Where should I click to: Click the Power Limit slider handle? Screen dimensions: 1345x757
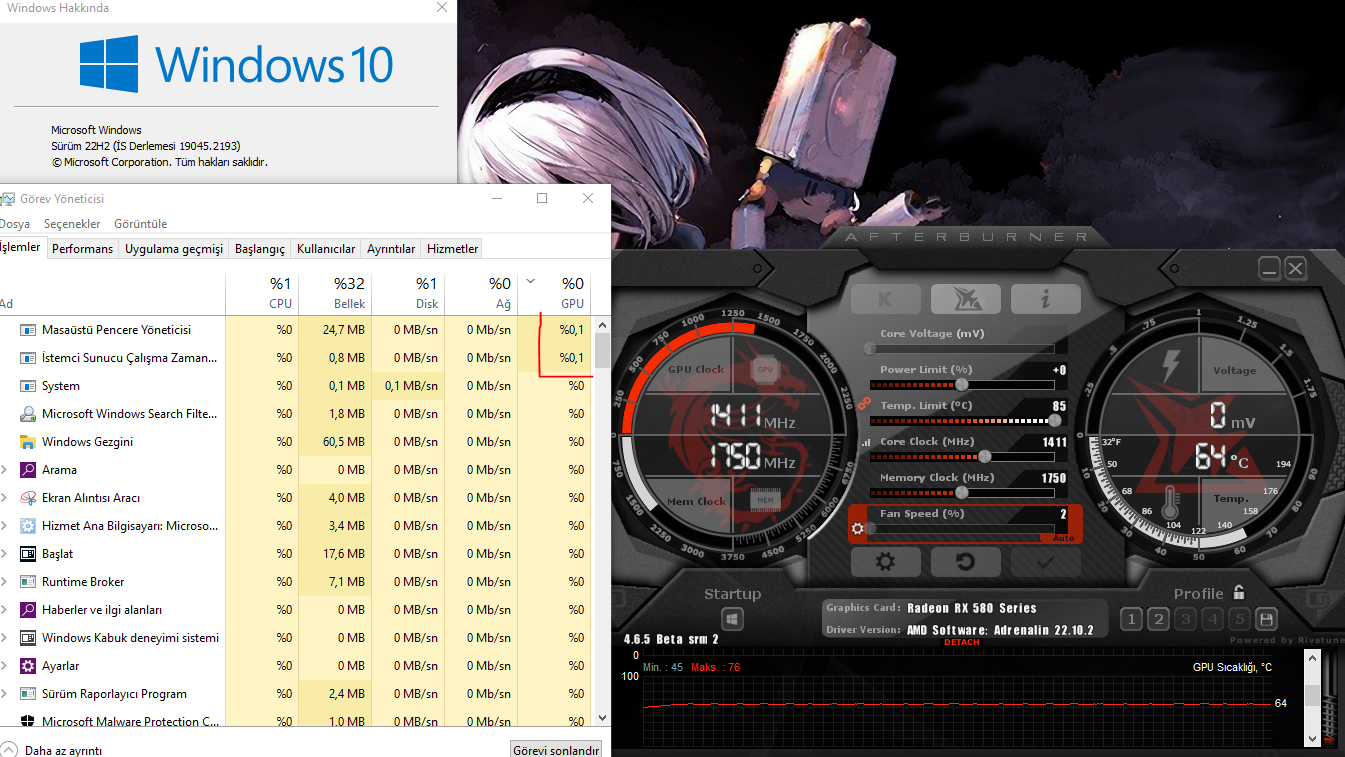click(x=962, y=384)
